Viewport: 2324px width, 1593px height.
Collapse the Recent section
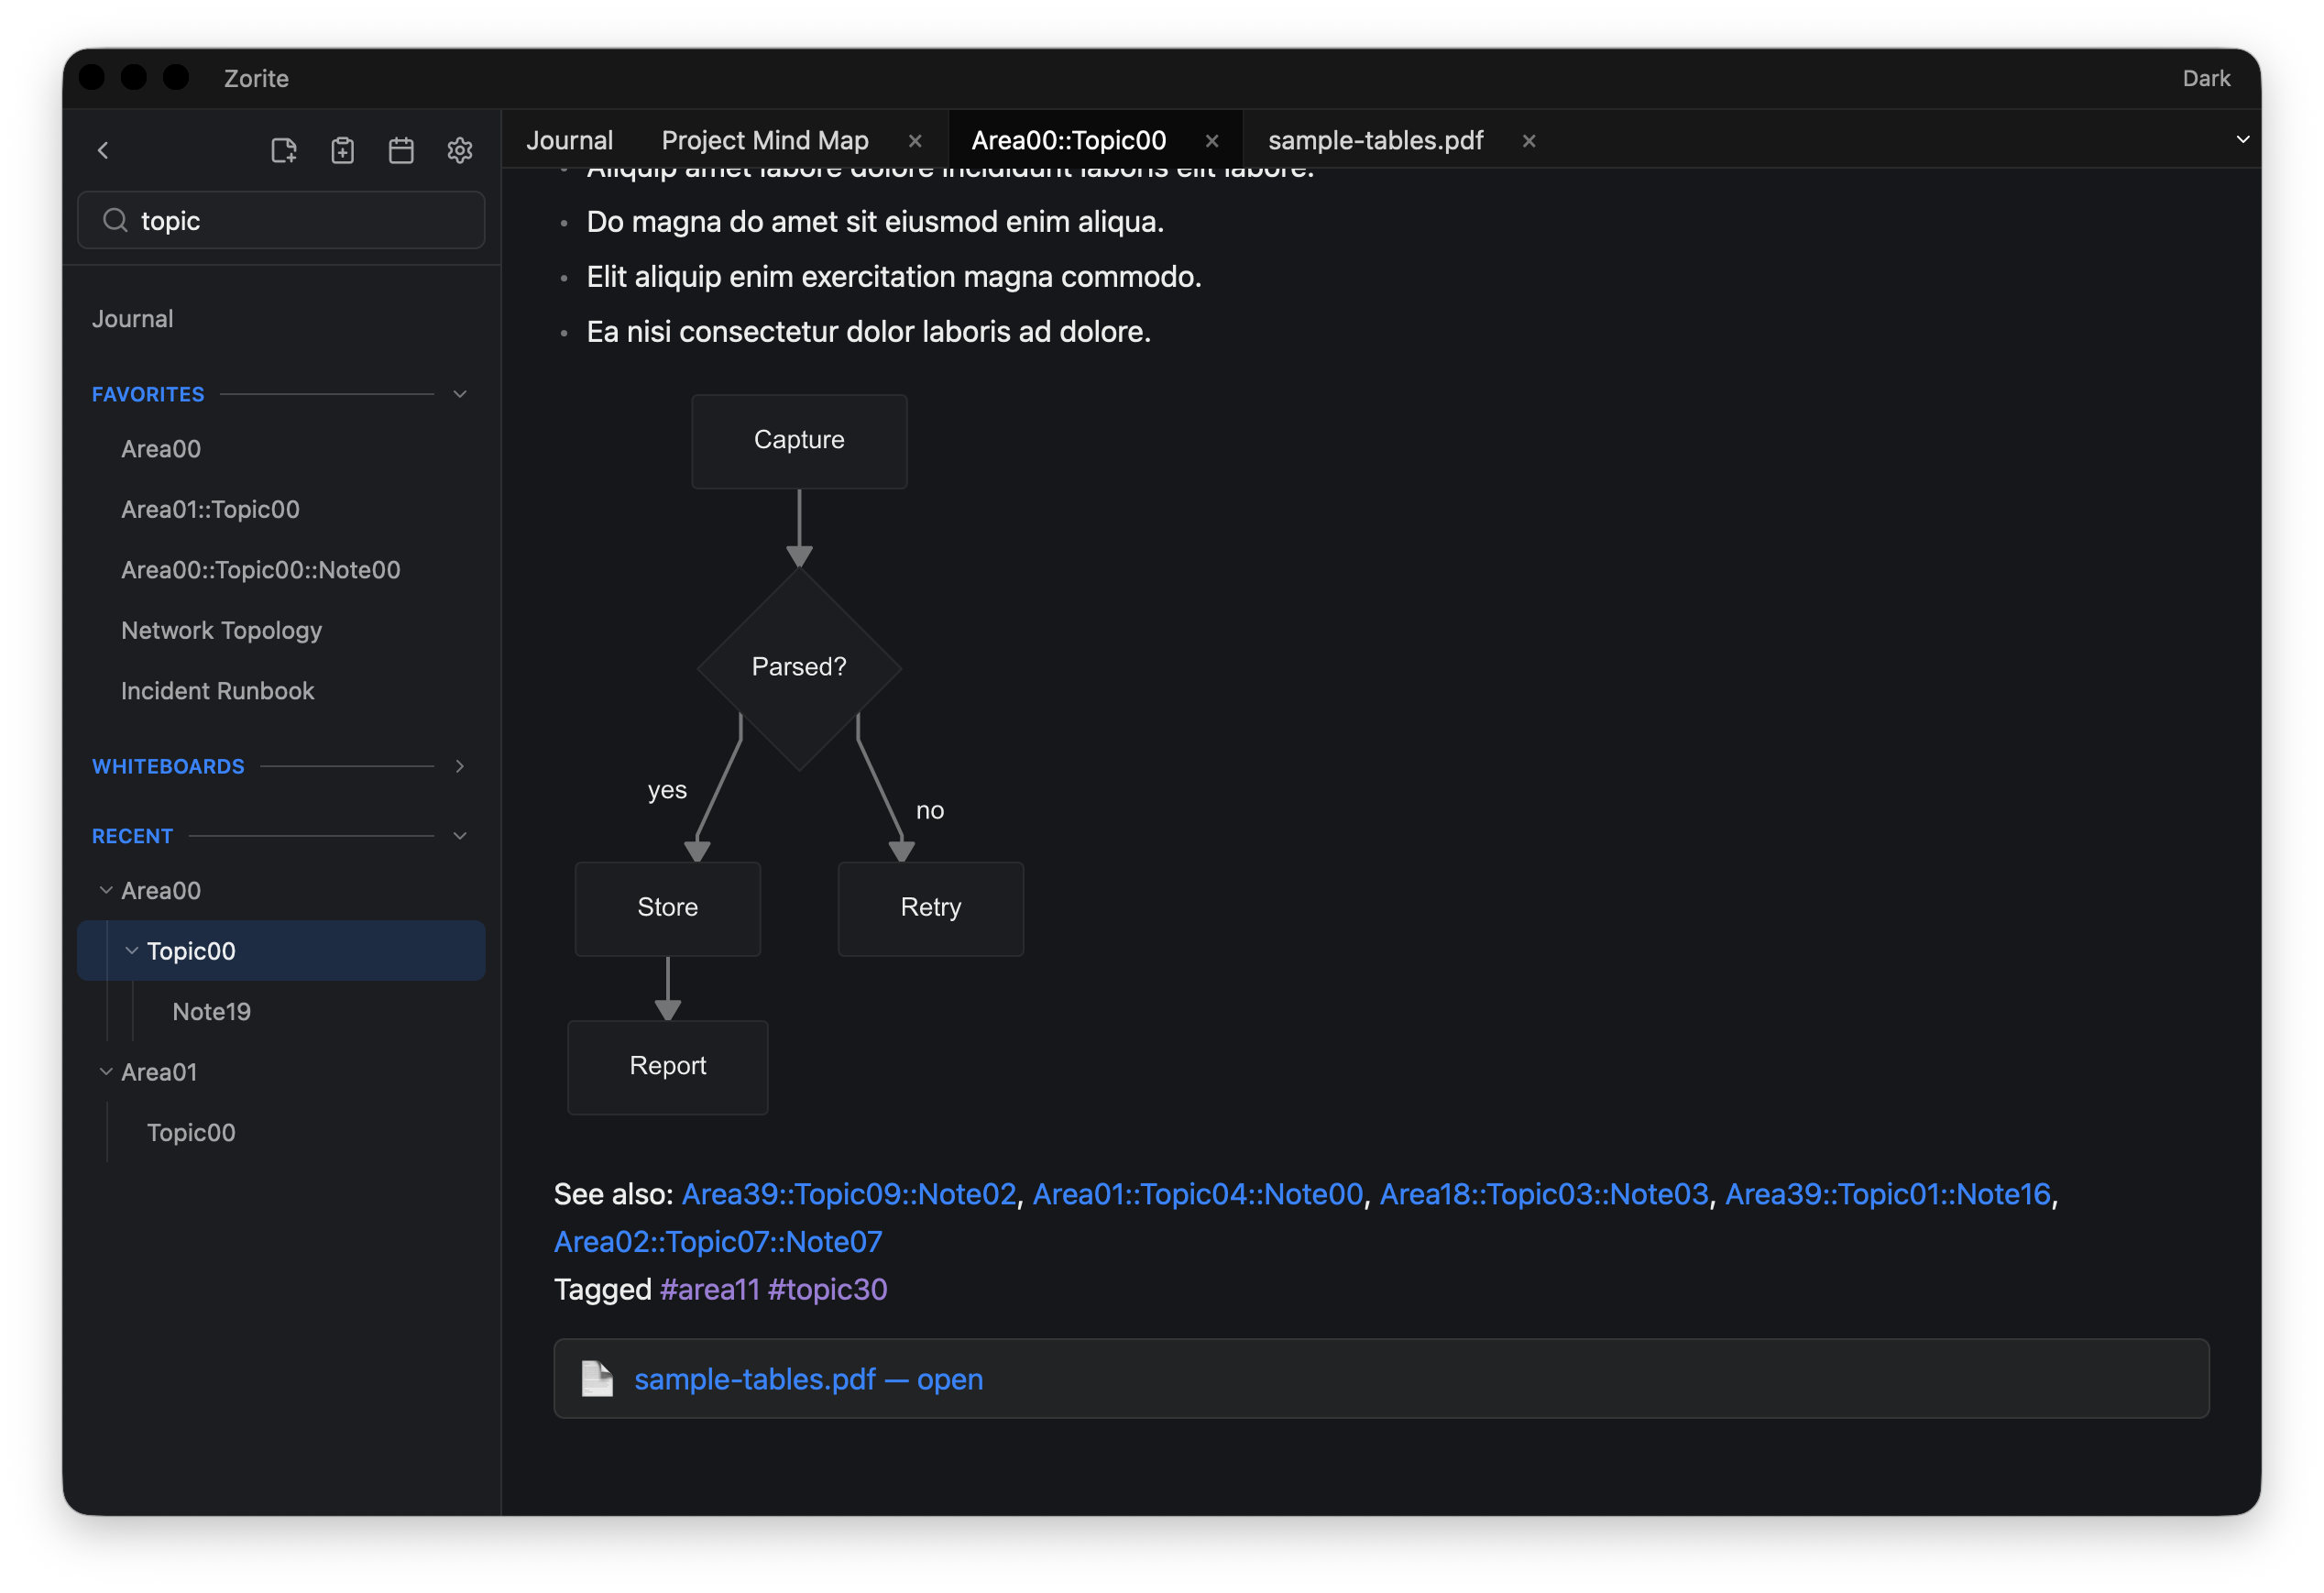point(460,836)
